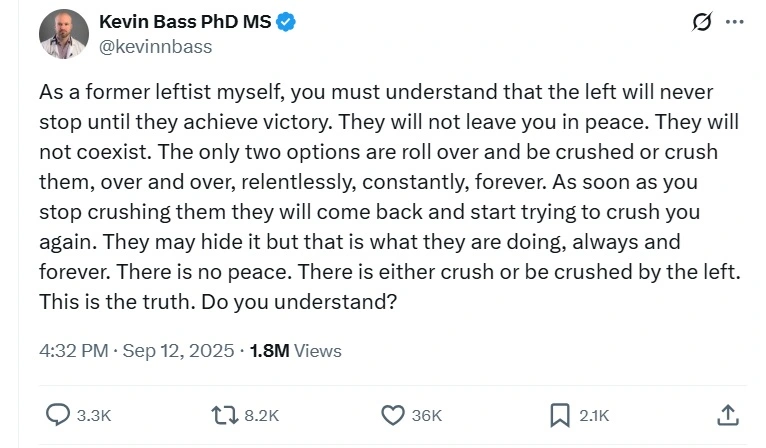Click the blue verified checkmark badge
This screenshot has height=448, width=766.
[x=284, y=22]
